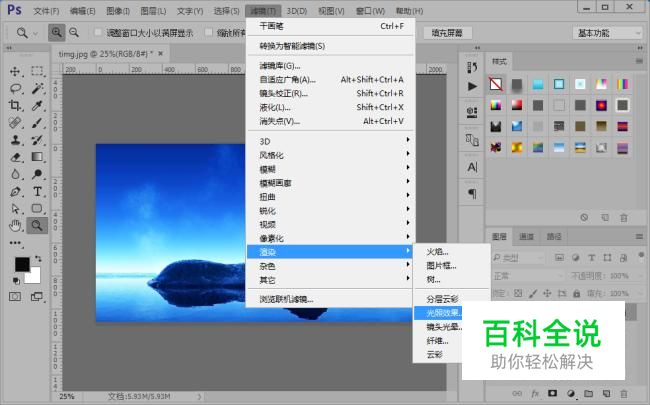650x405 pixels.
Task: Select the Pen tool
Action: 15,192
